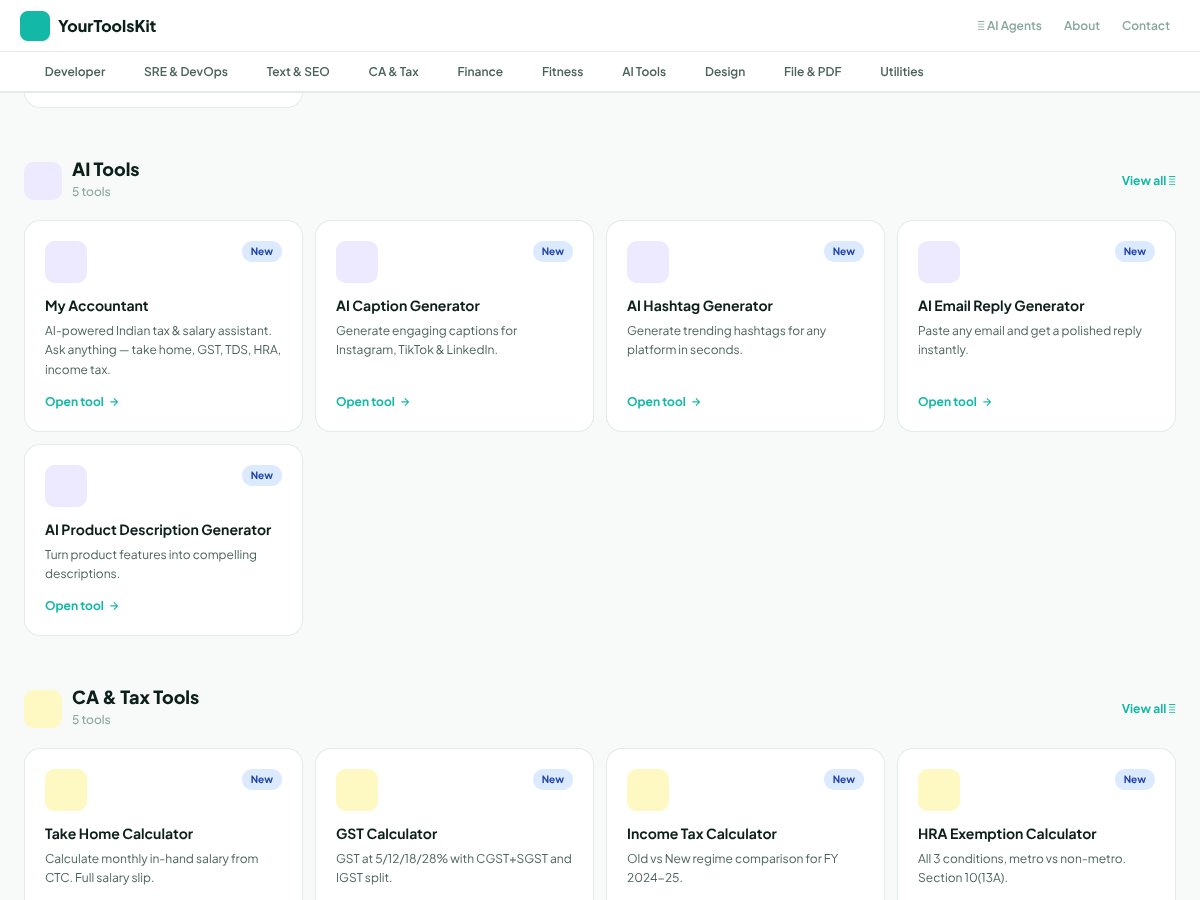Screen dimensions: 1200x900
Task: Open tool link for AI Hashtag Generator
Action: point(664,402)
